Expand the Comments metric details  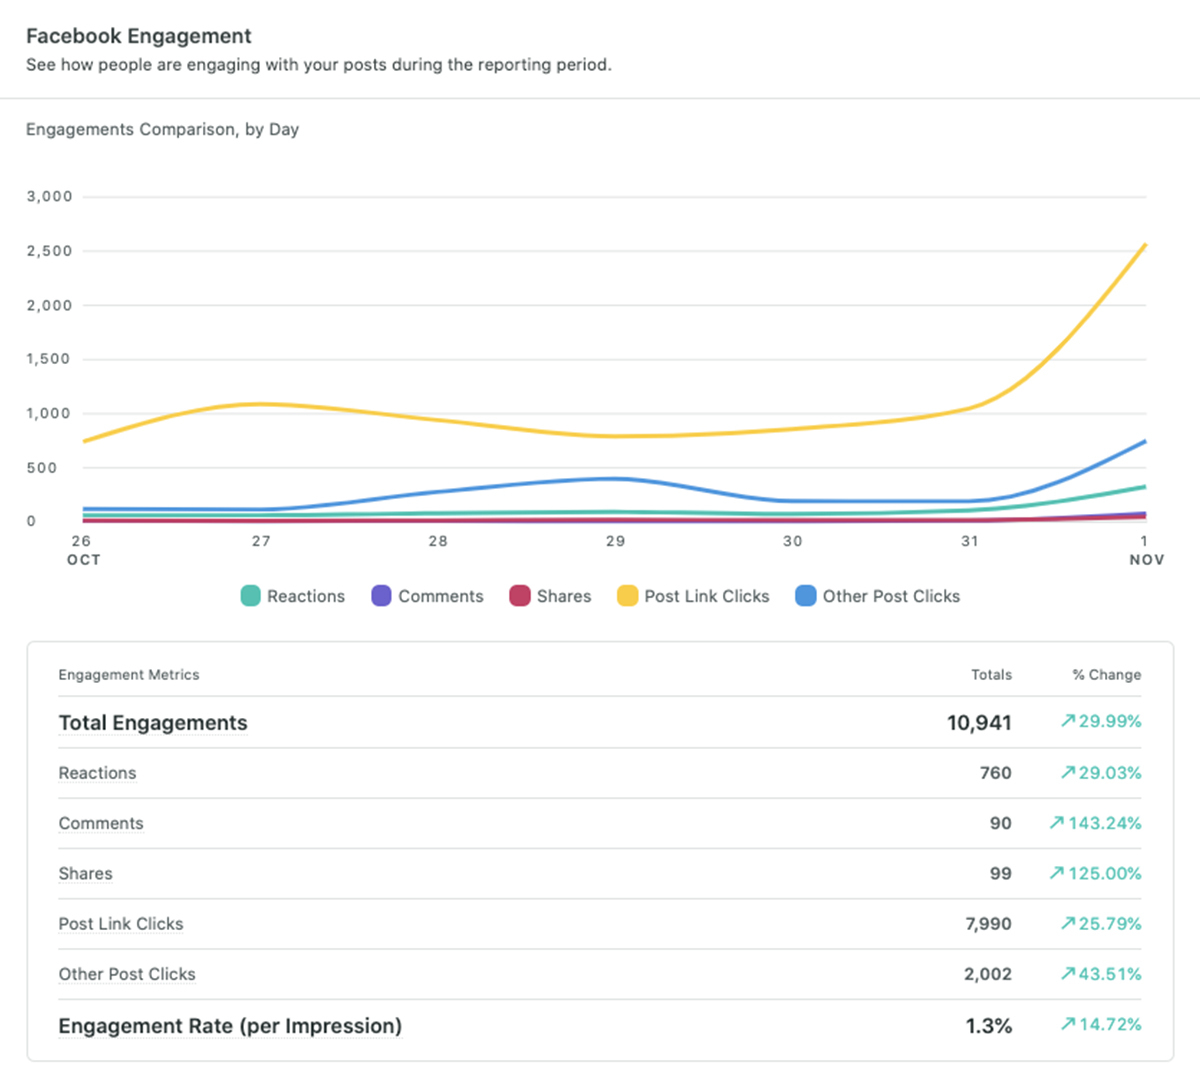(x=101, y=823)
